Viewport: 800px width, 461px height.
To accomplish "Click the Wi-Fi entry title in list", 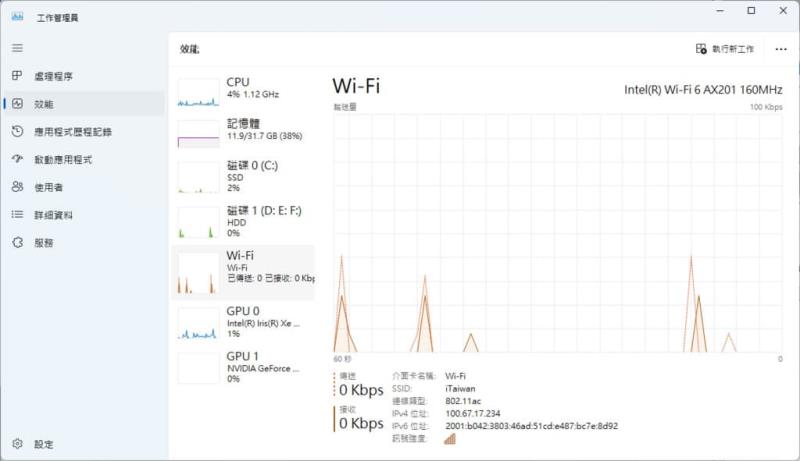I will pyautogui.click(x=240, y=255).
